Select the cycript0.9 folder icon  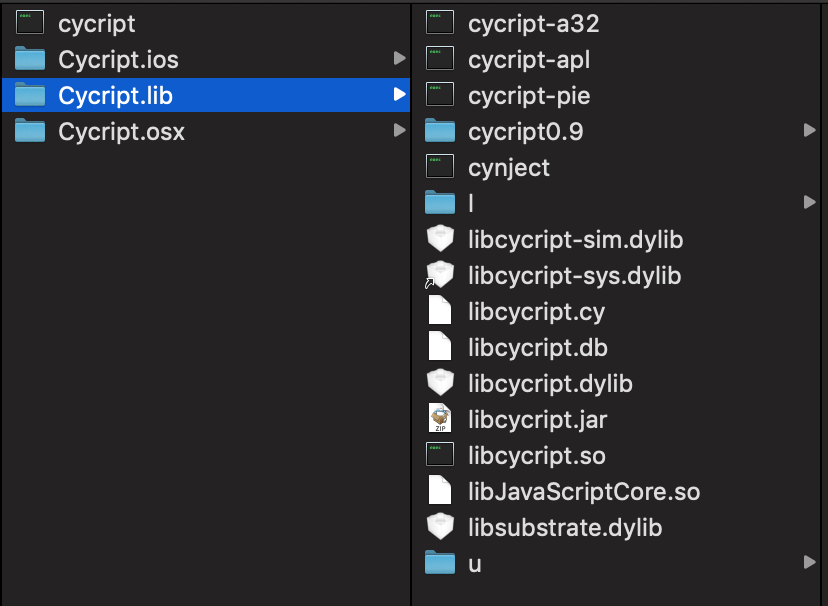(x=440, y=130)
